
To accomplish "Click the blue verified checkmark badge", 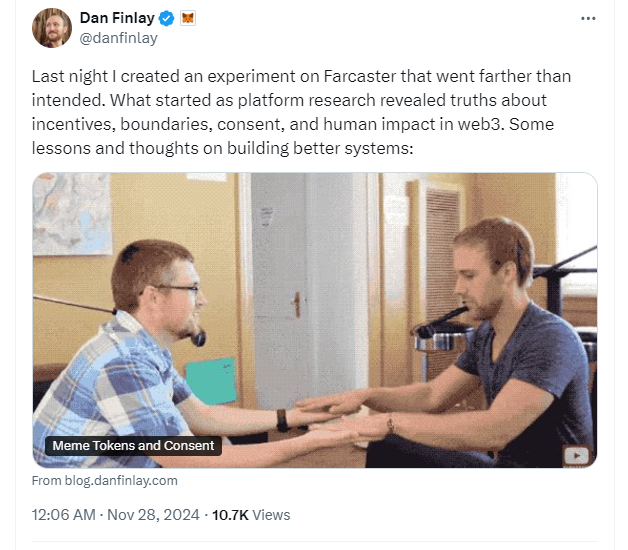I will [x=167, y=18].
